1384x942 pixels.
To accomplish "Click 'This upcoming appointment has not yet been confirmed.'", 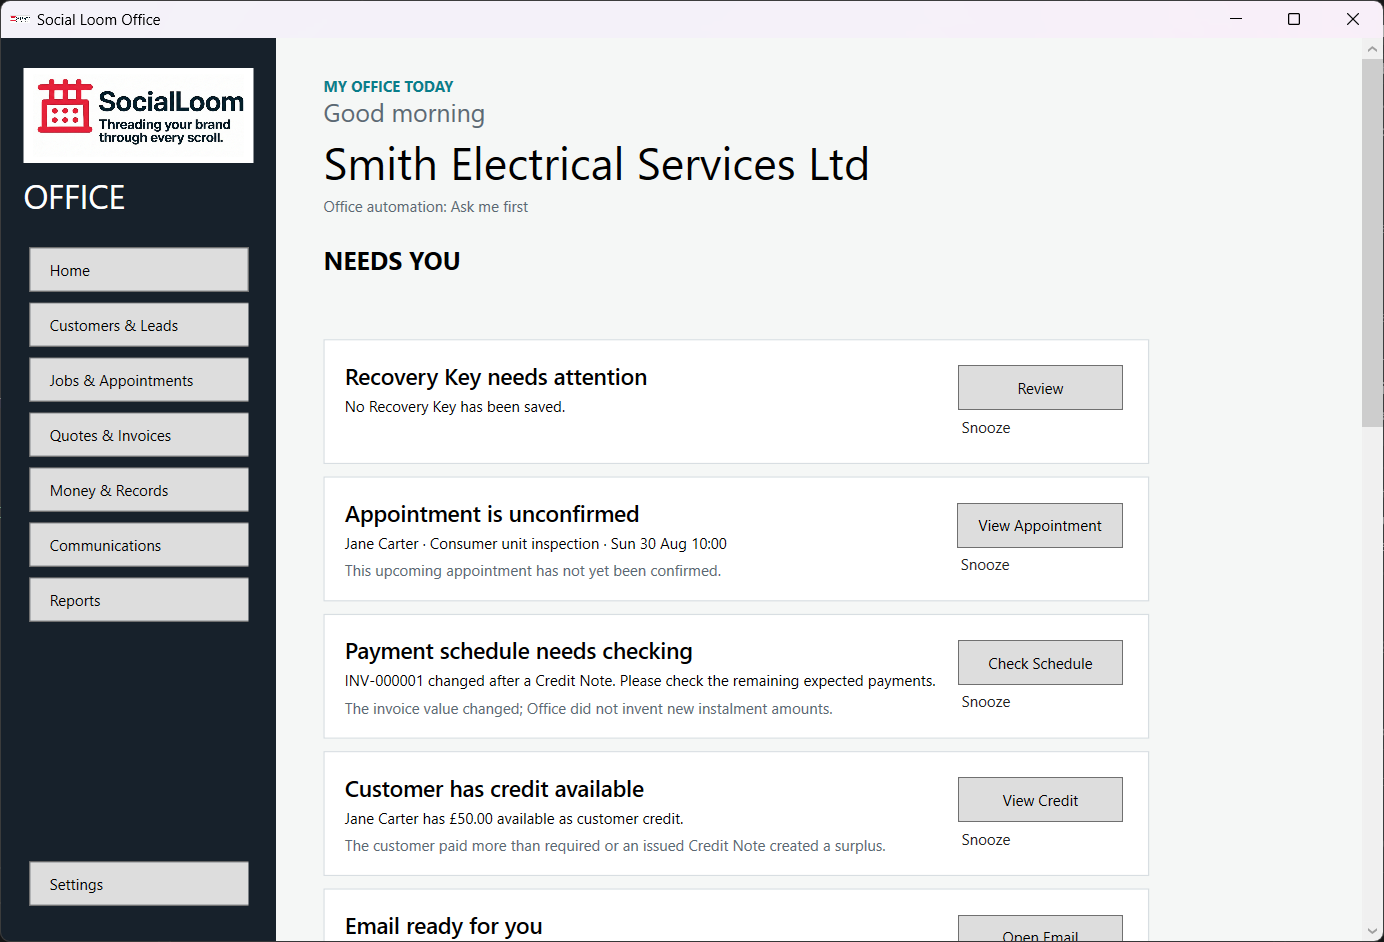I will pyautogui.click(x=533, y=571).
